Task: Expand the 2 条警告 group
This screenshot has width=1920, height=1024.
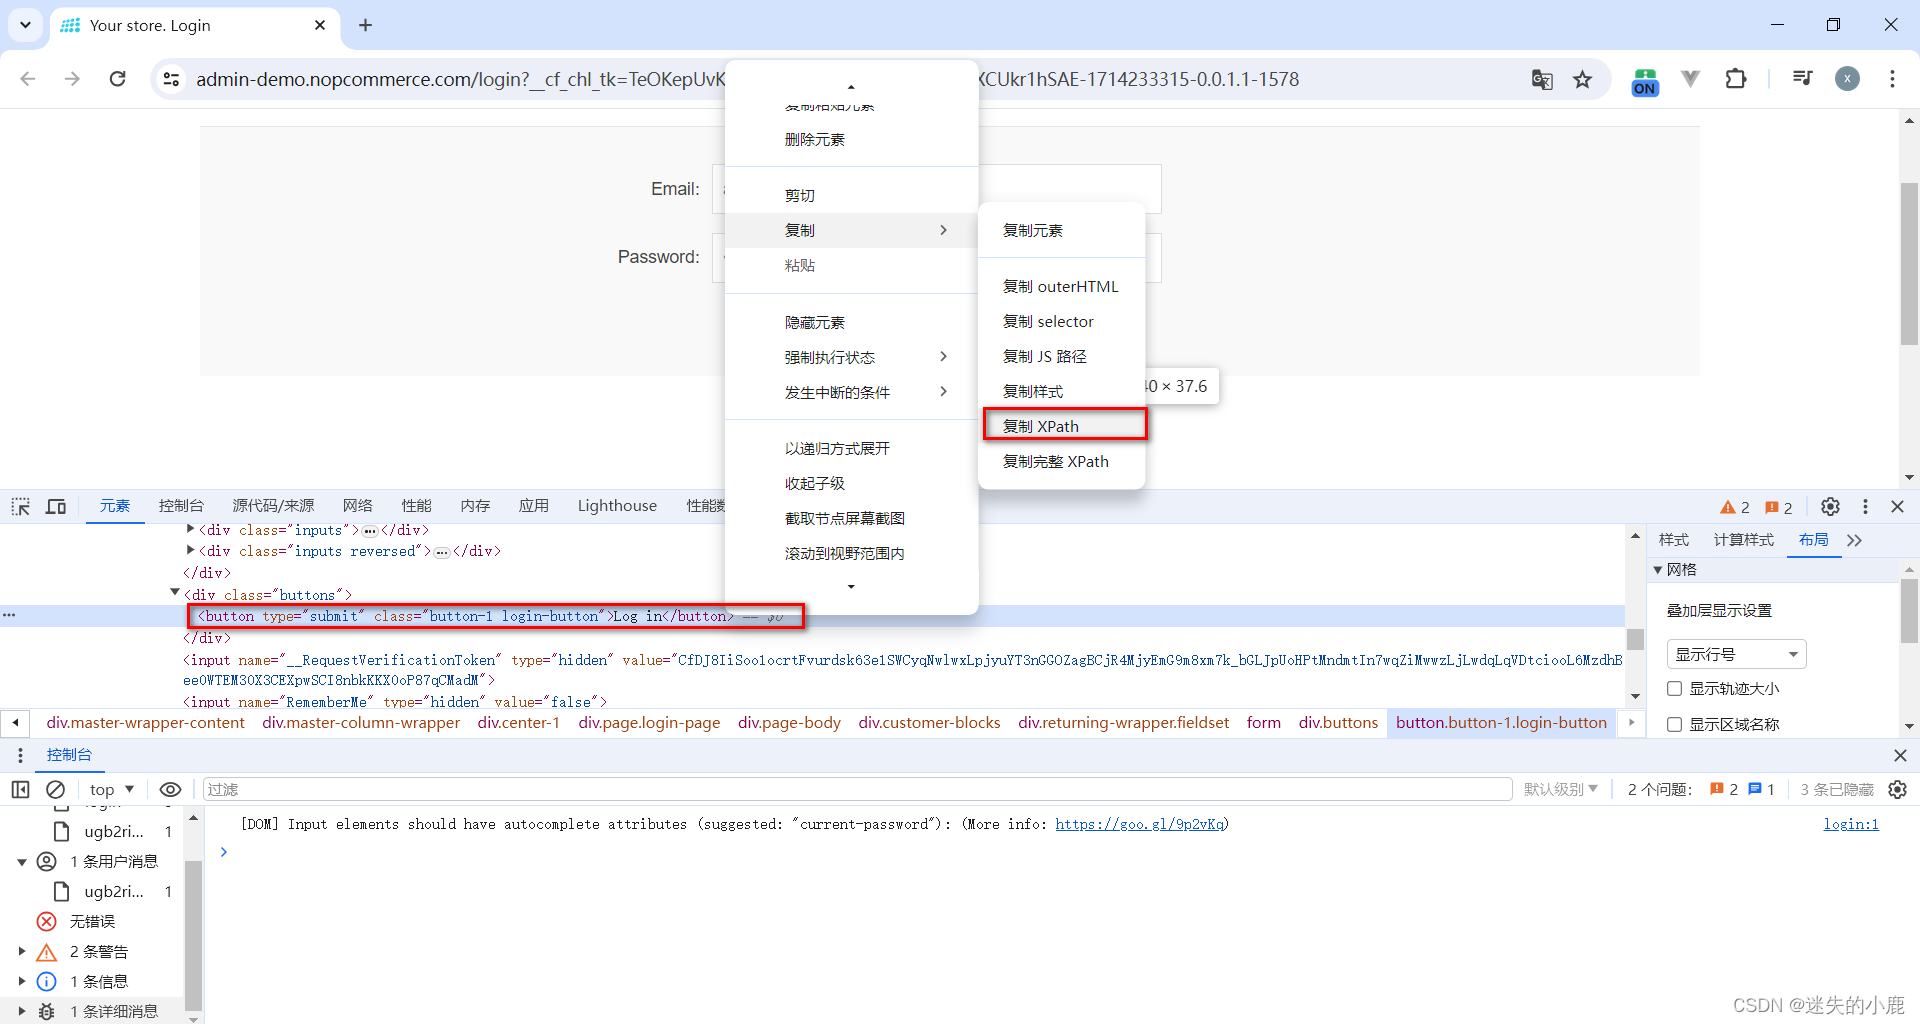Action: coord(21,951)
